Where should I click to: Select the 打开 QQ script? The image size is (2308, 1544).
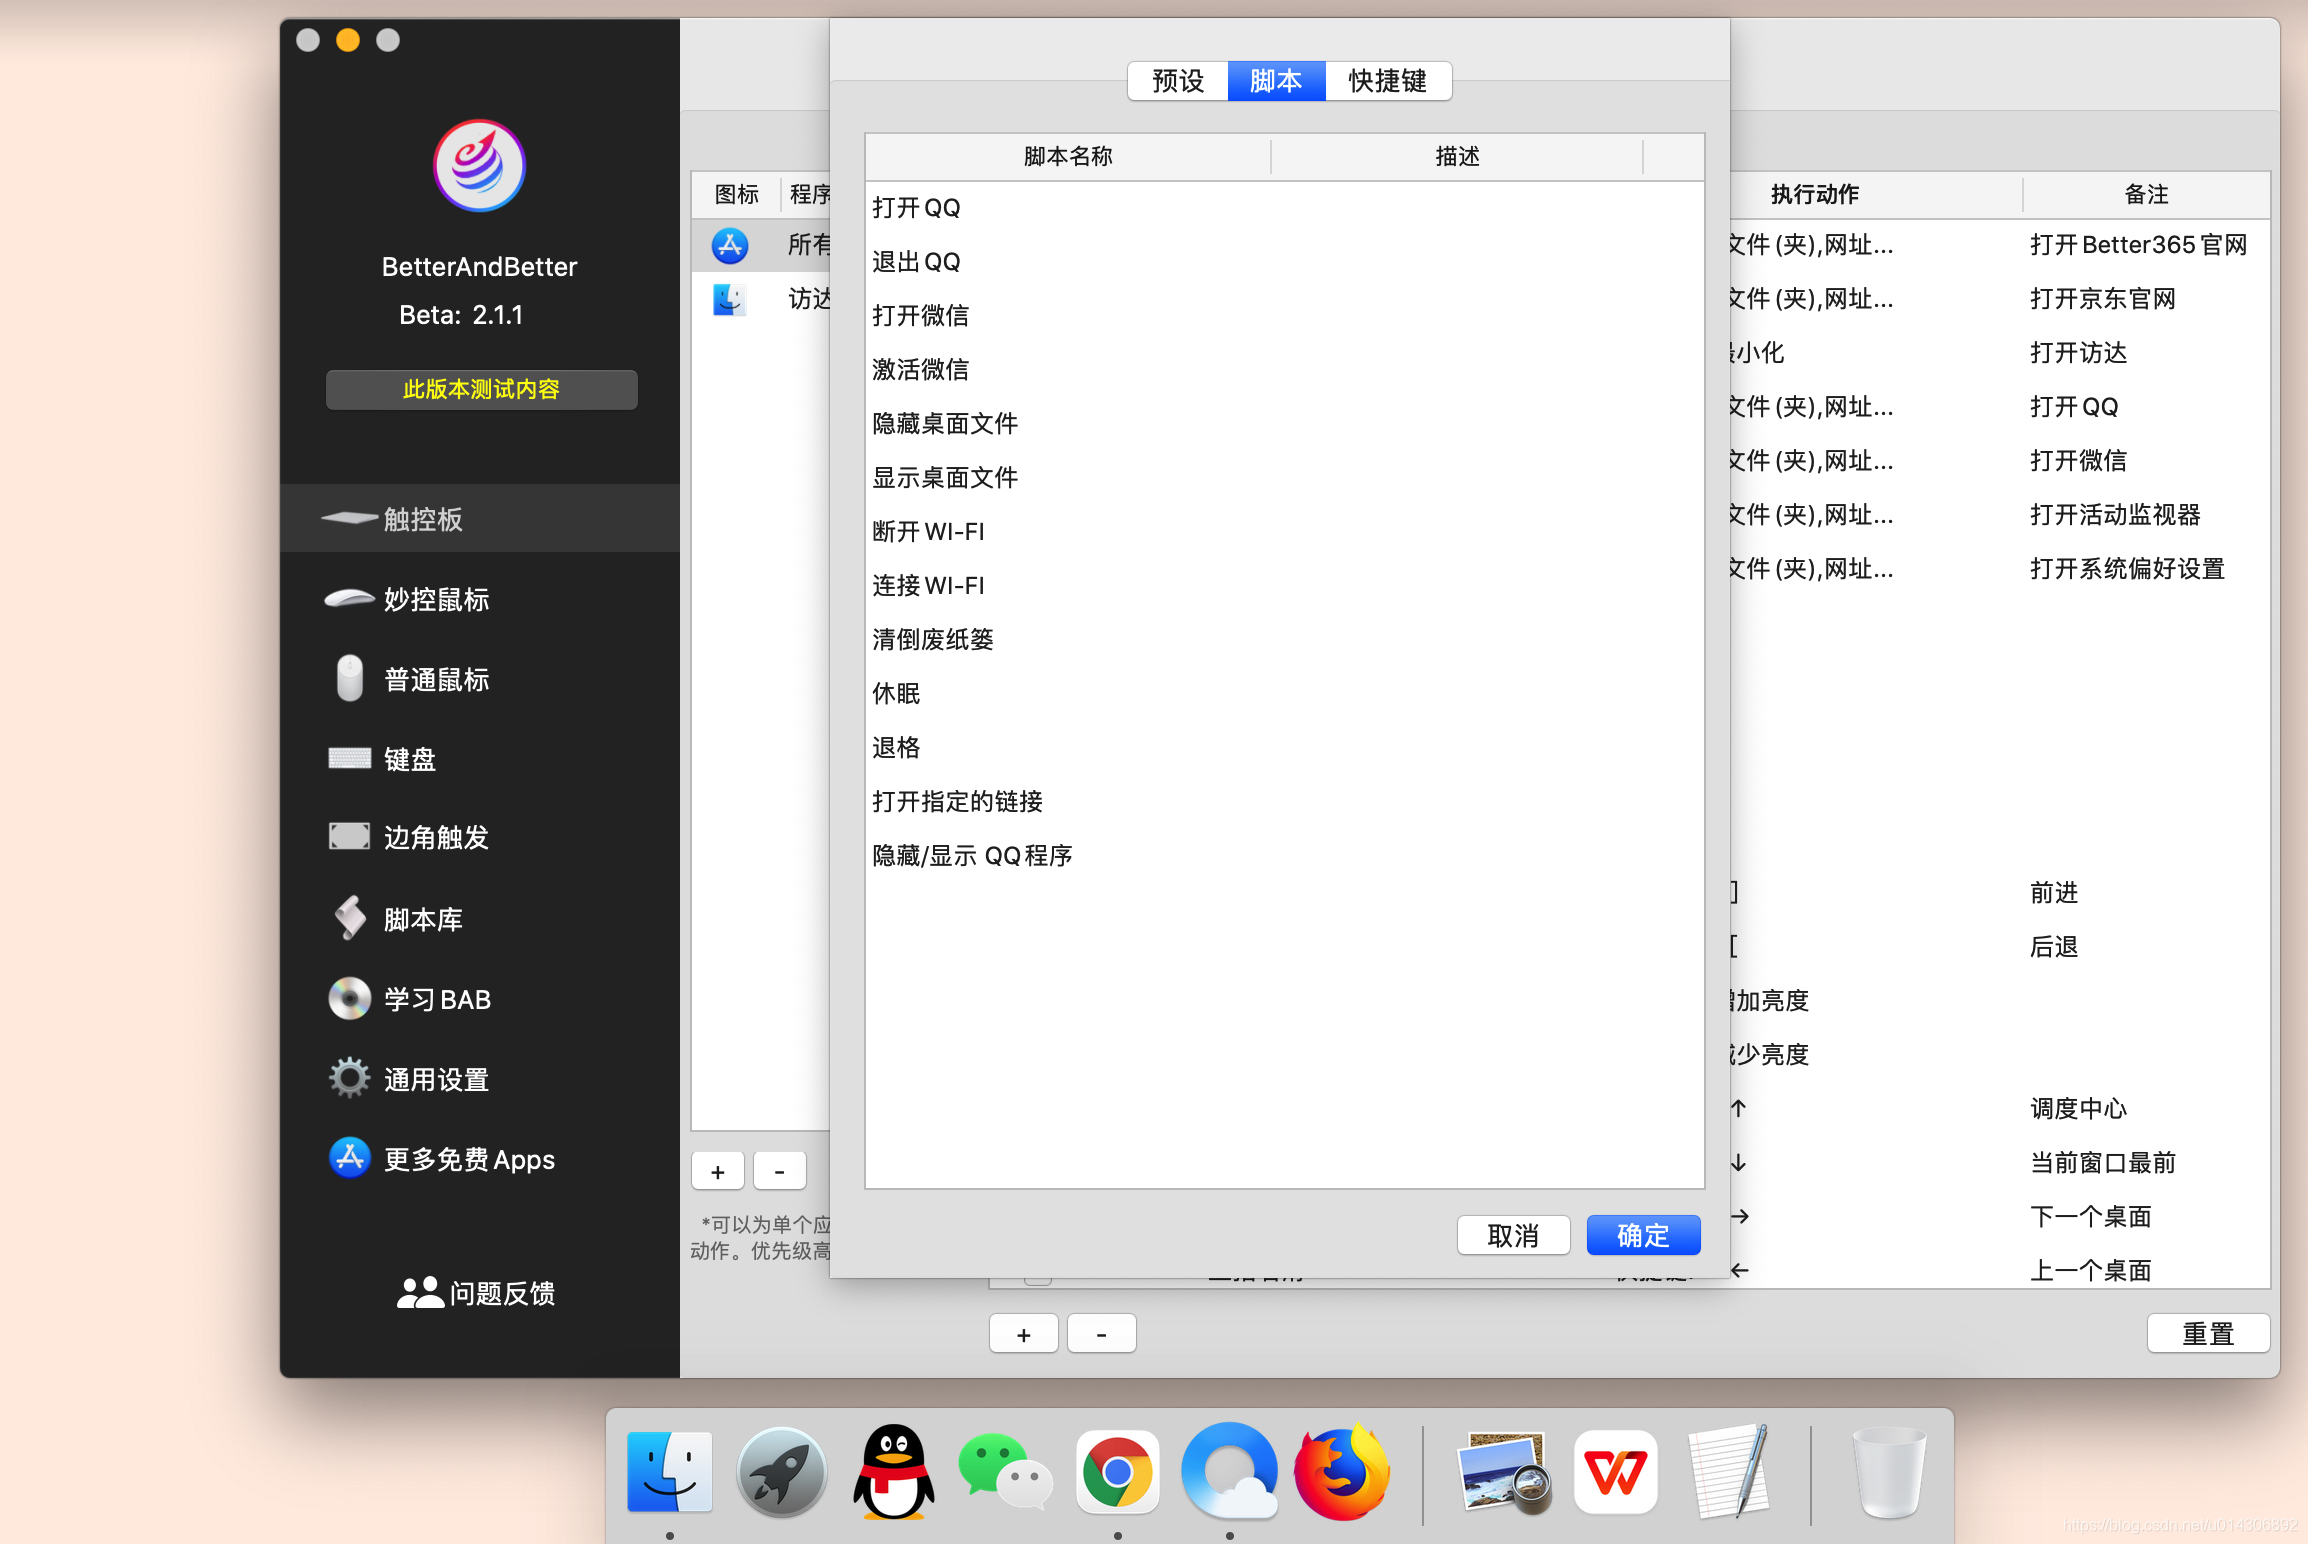1284,208
